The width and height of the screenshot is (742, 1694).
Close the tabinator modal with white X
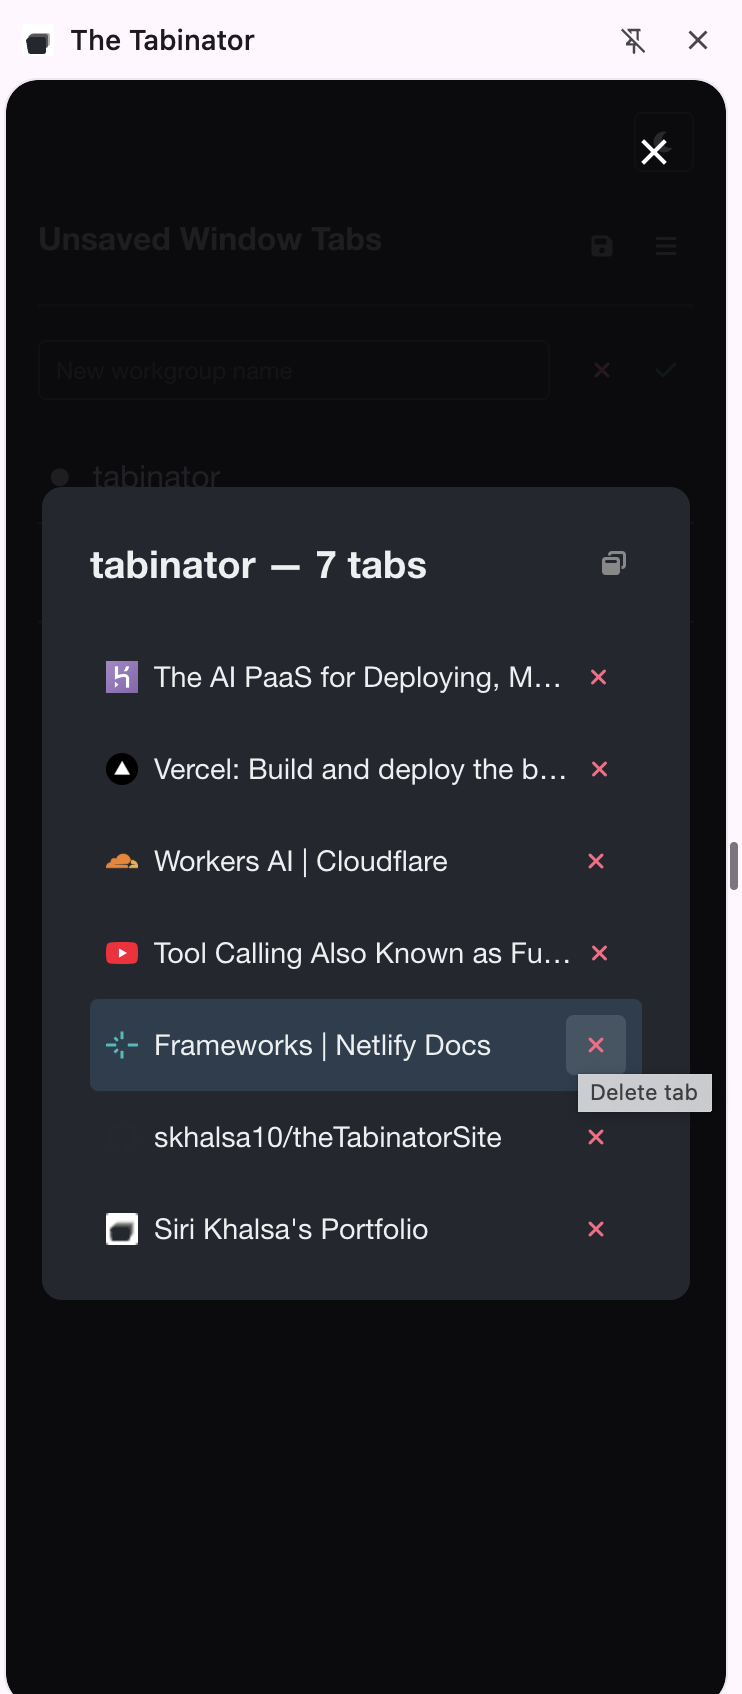pyautogui.click(x=654, y=152)
